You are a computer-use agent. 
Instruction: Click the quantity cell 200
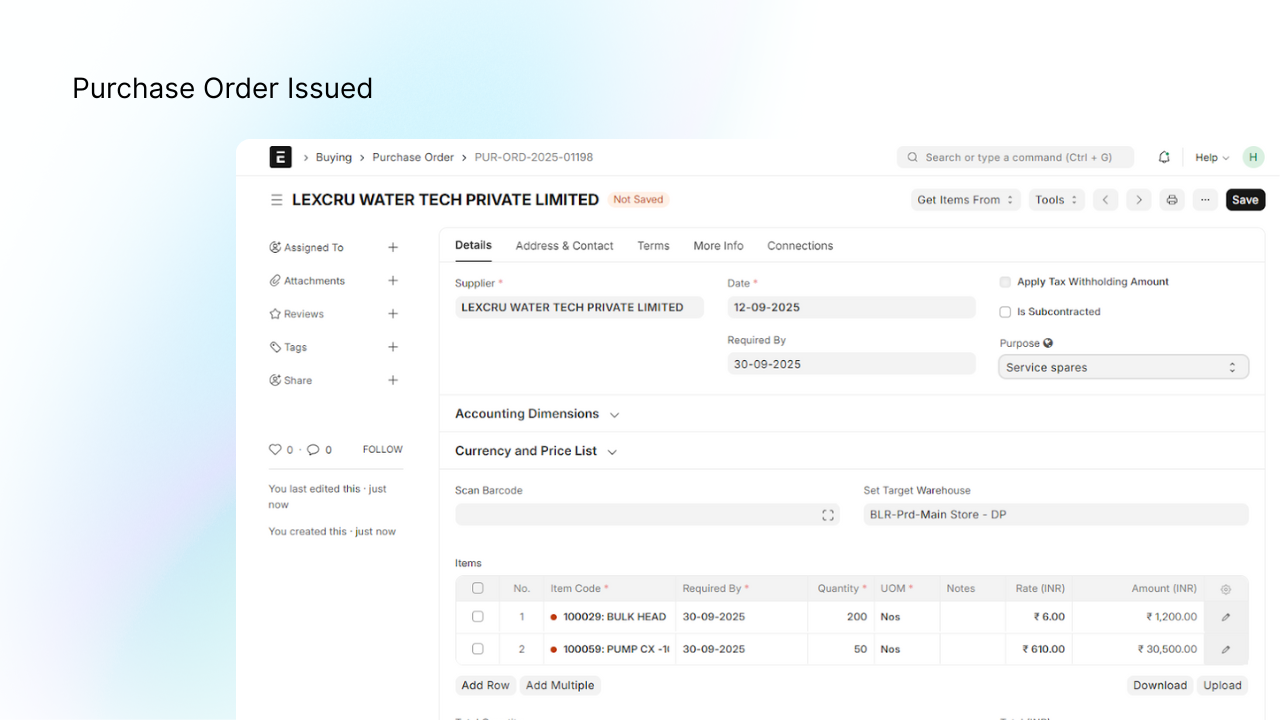[841, 617]
